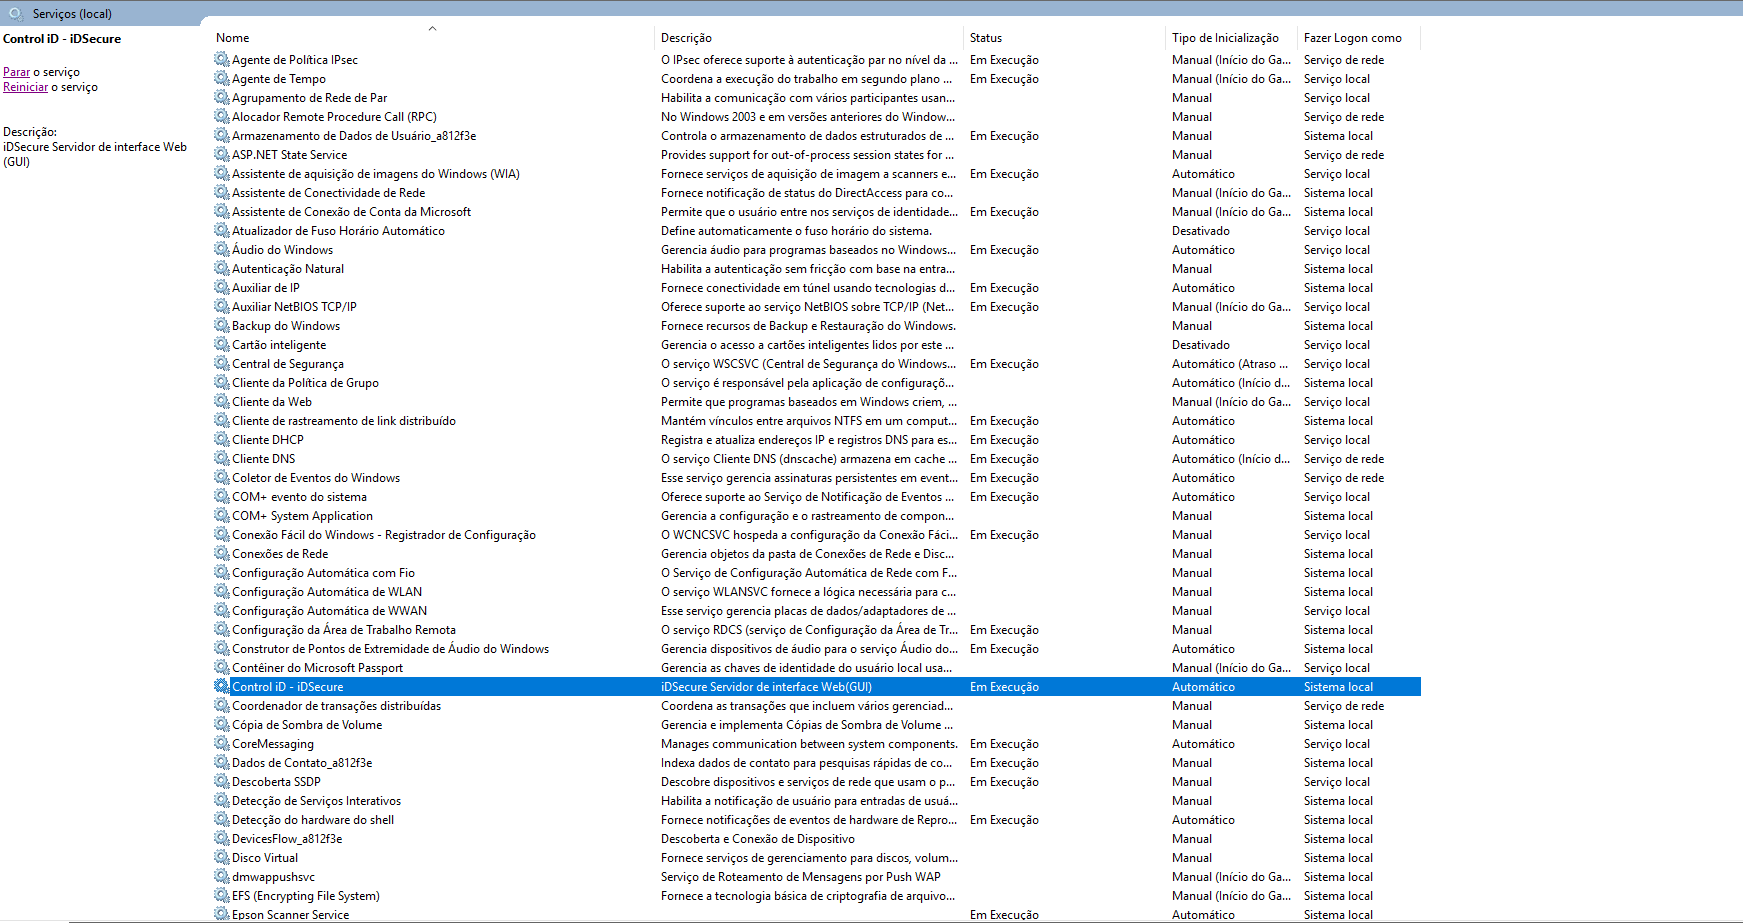Select Detecção de Serviços Interativos
The height and width of the screenshot is (923, 1743).
[x=316, y=801]
